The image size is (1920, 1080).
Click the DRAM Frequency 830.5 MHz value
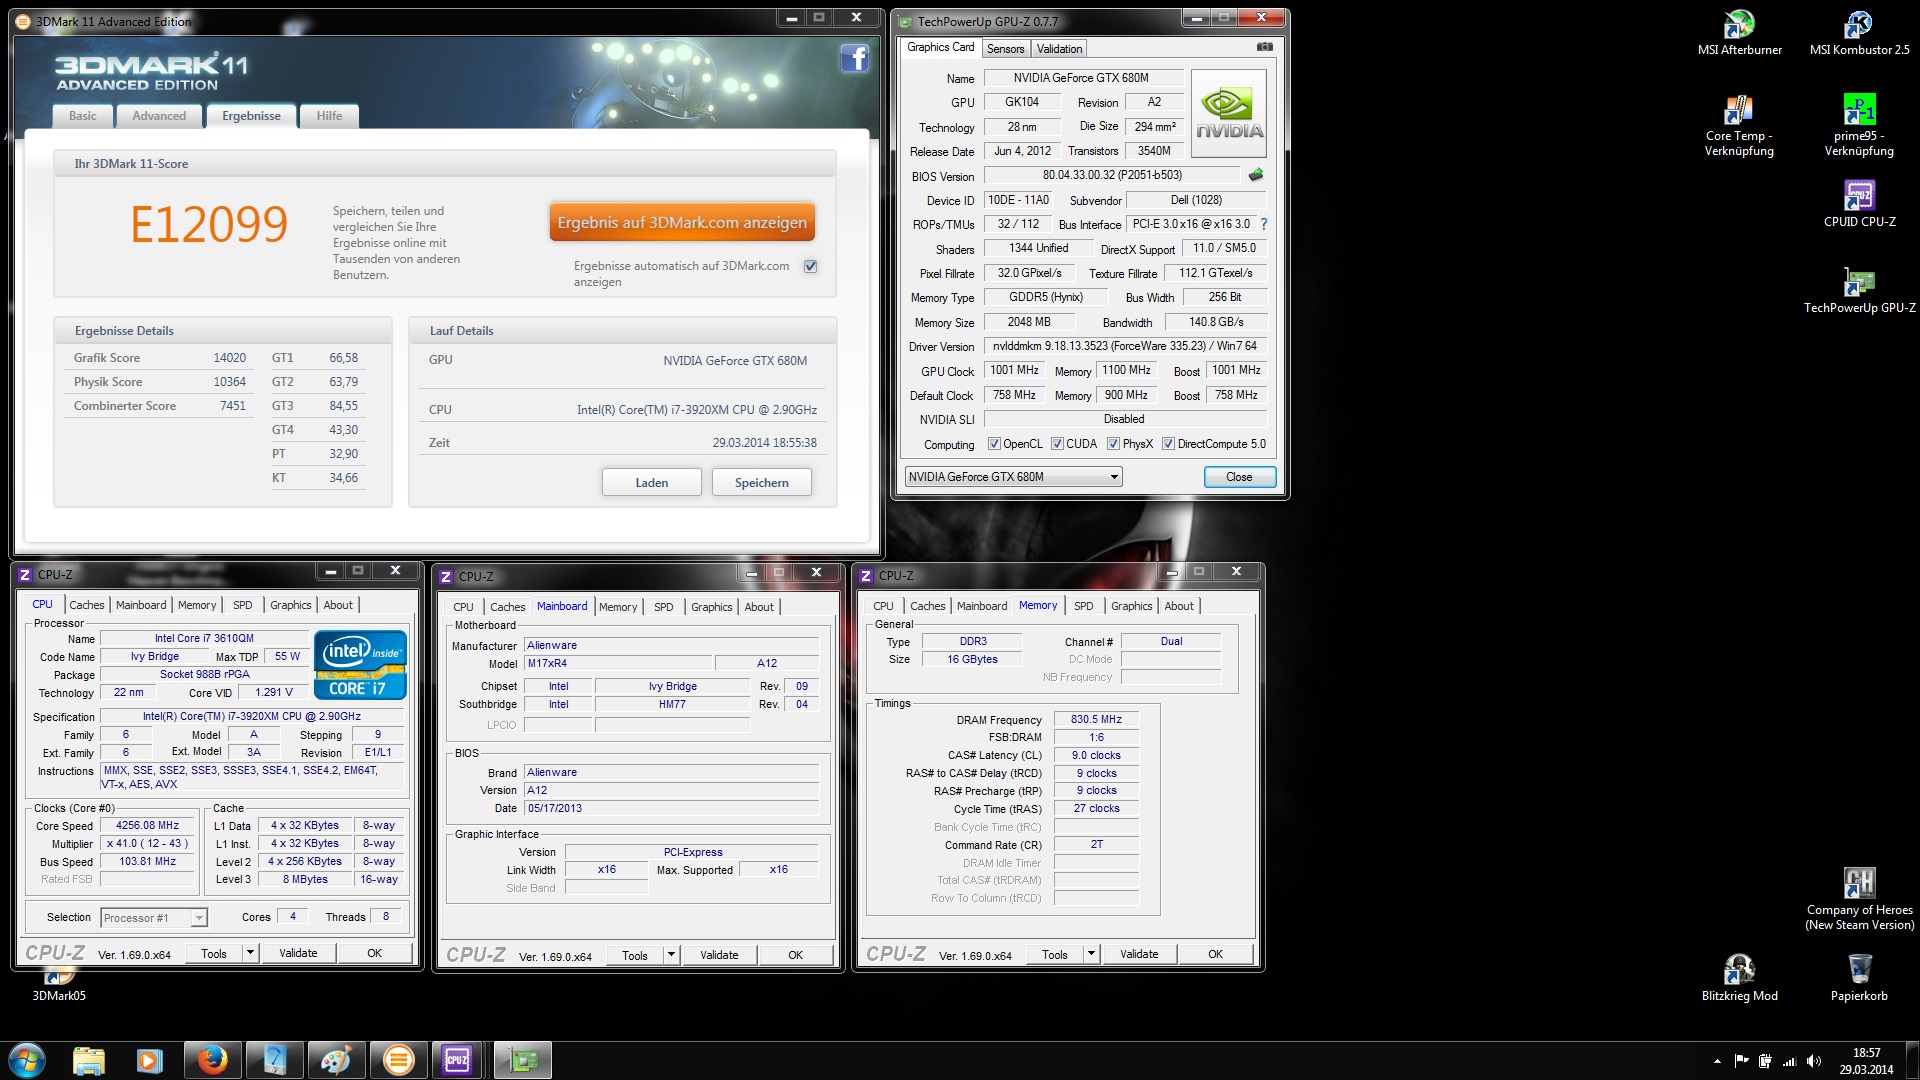point(1096,719)
